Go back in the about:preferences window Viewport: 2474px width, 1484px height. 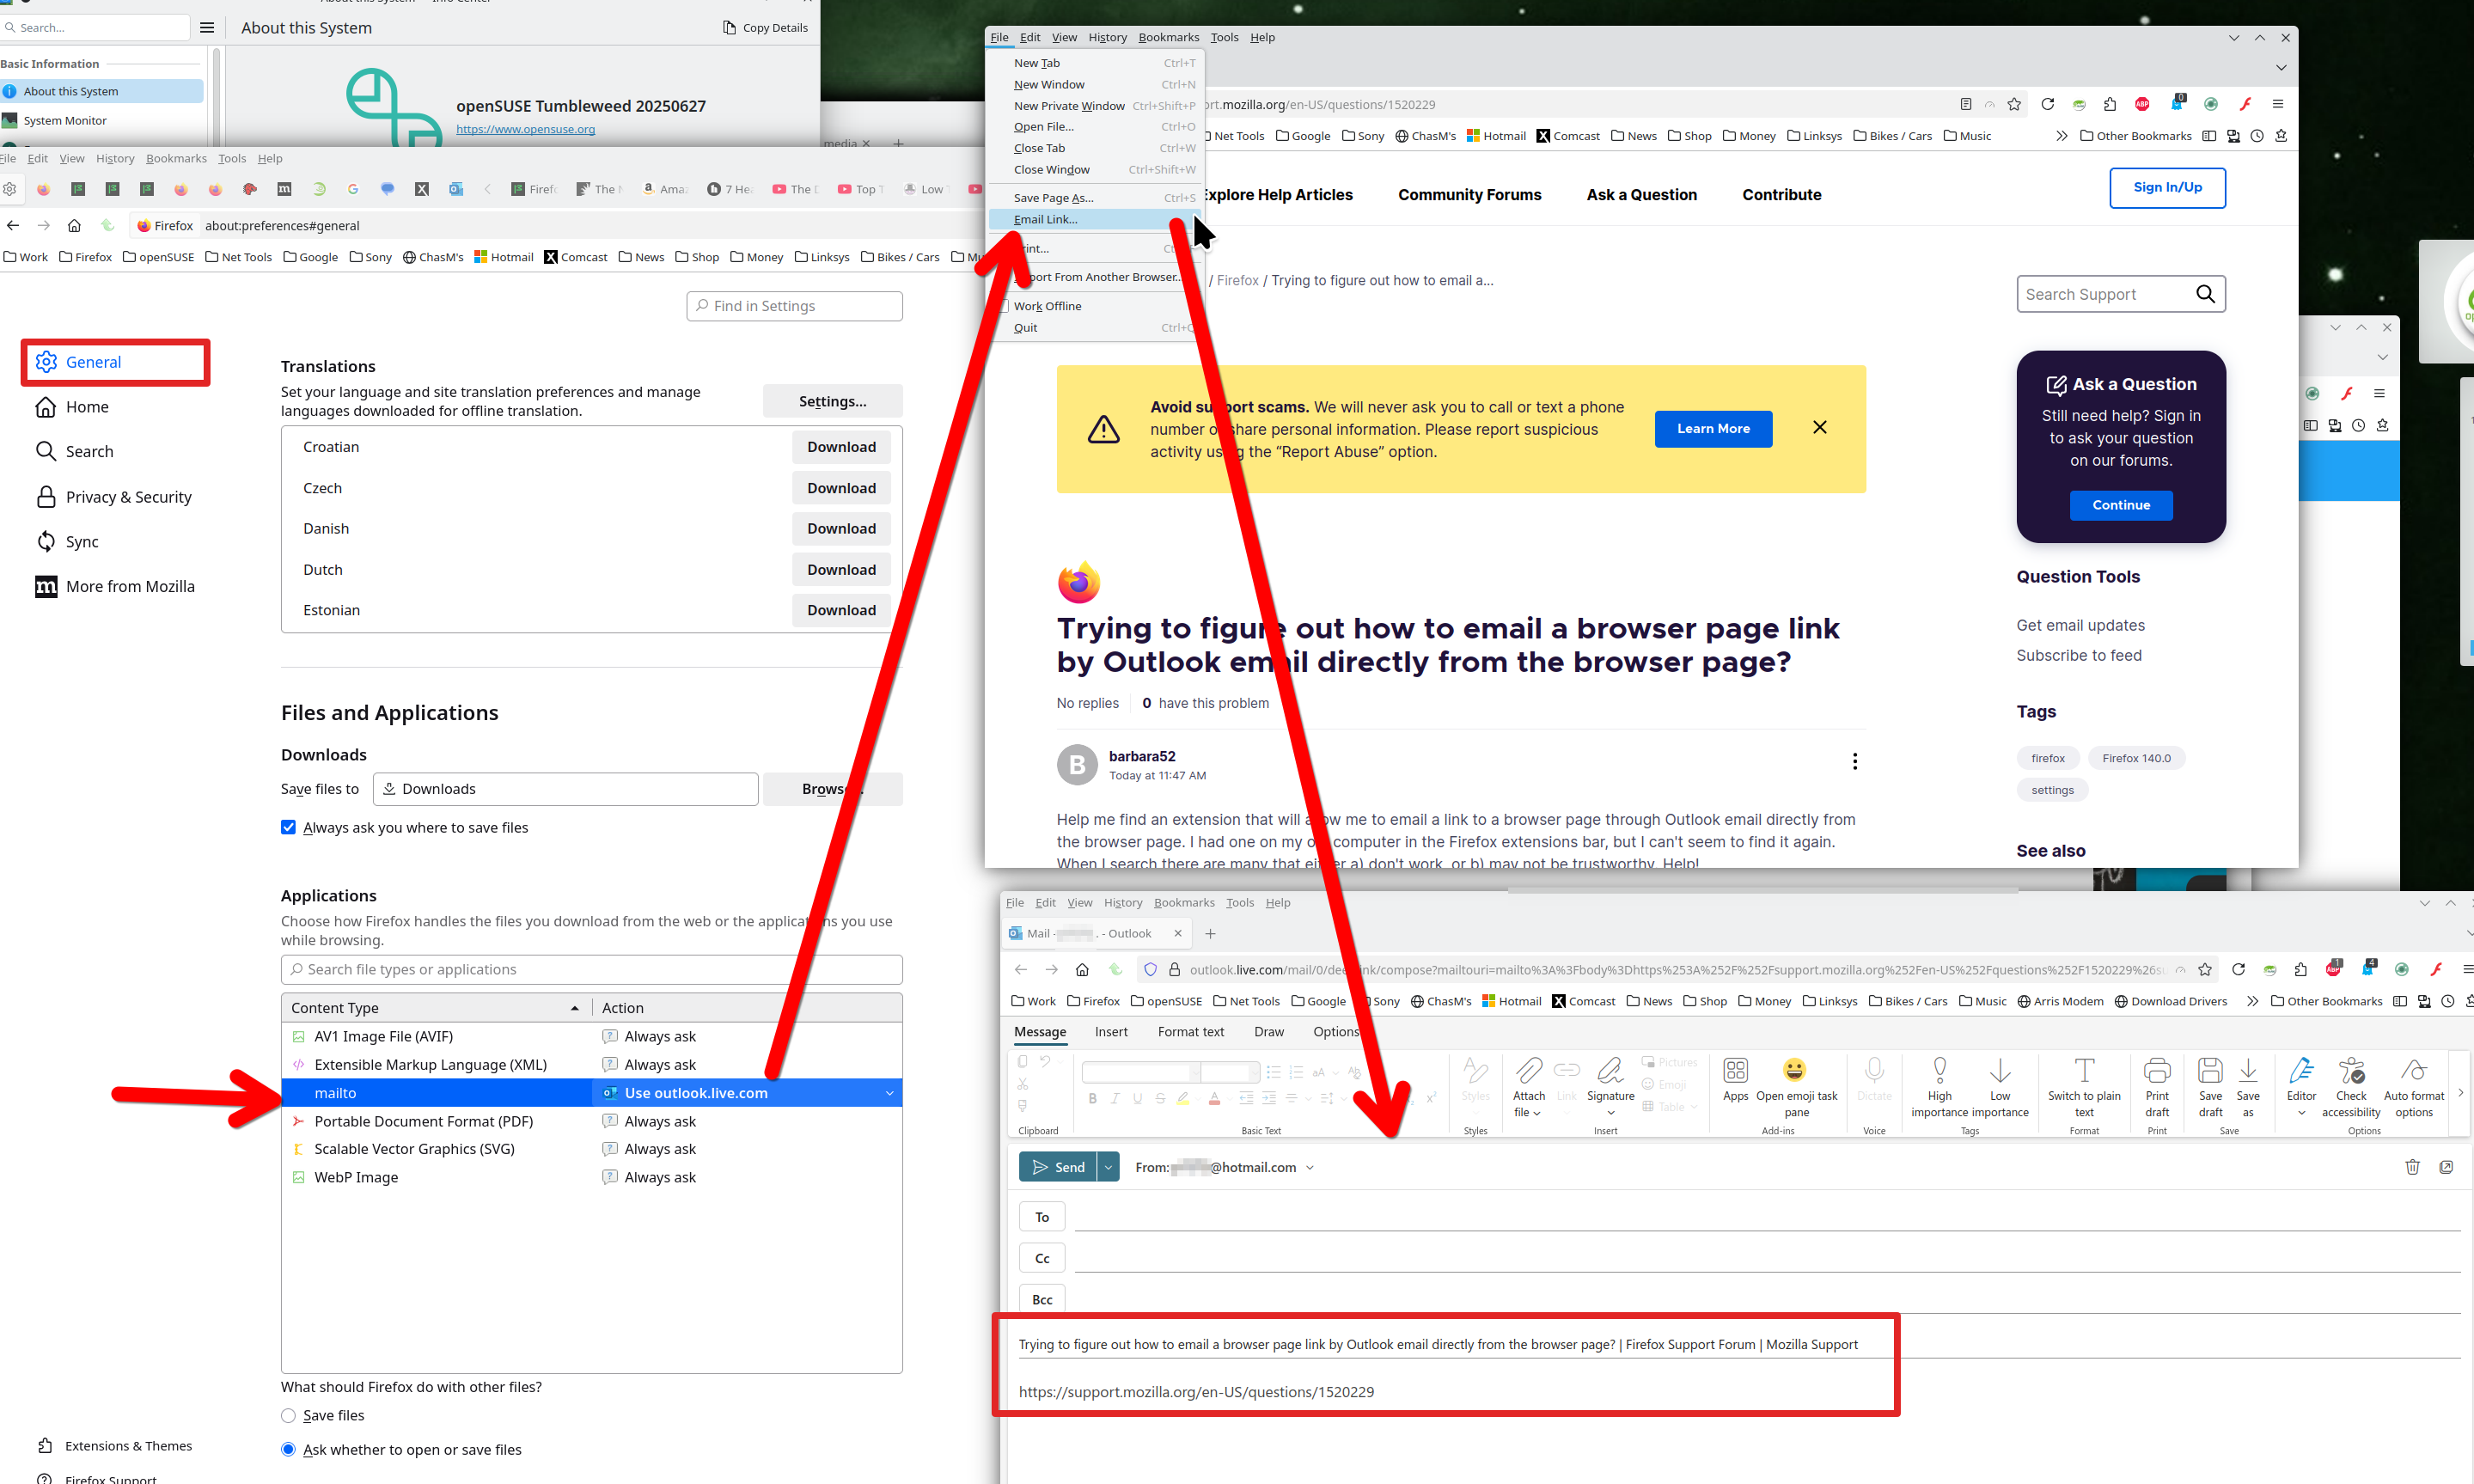pos(13,226)
